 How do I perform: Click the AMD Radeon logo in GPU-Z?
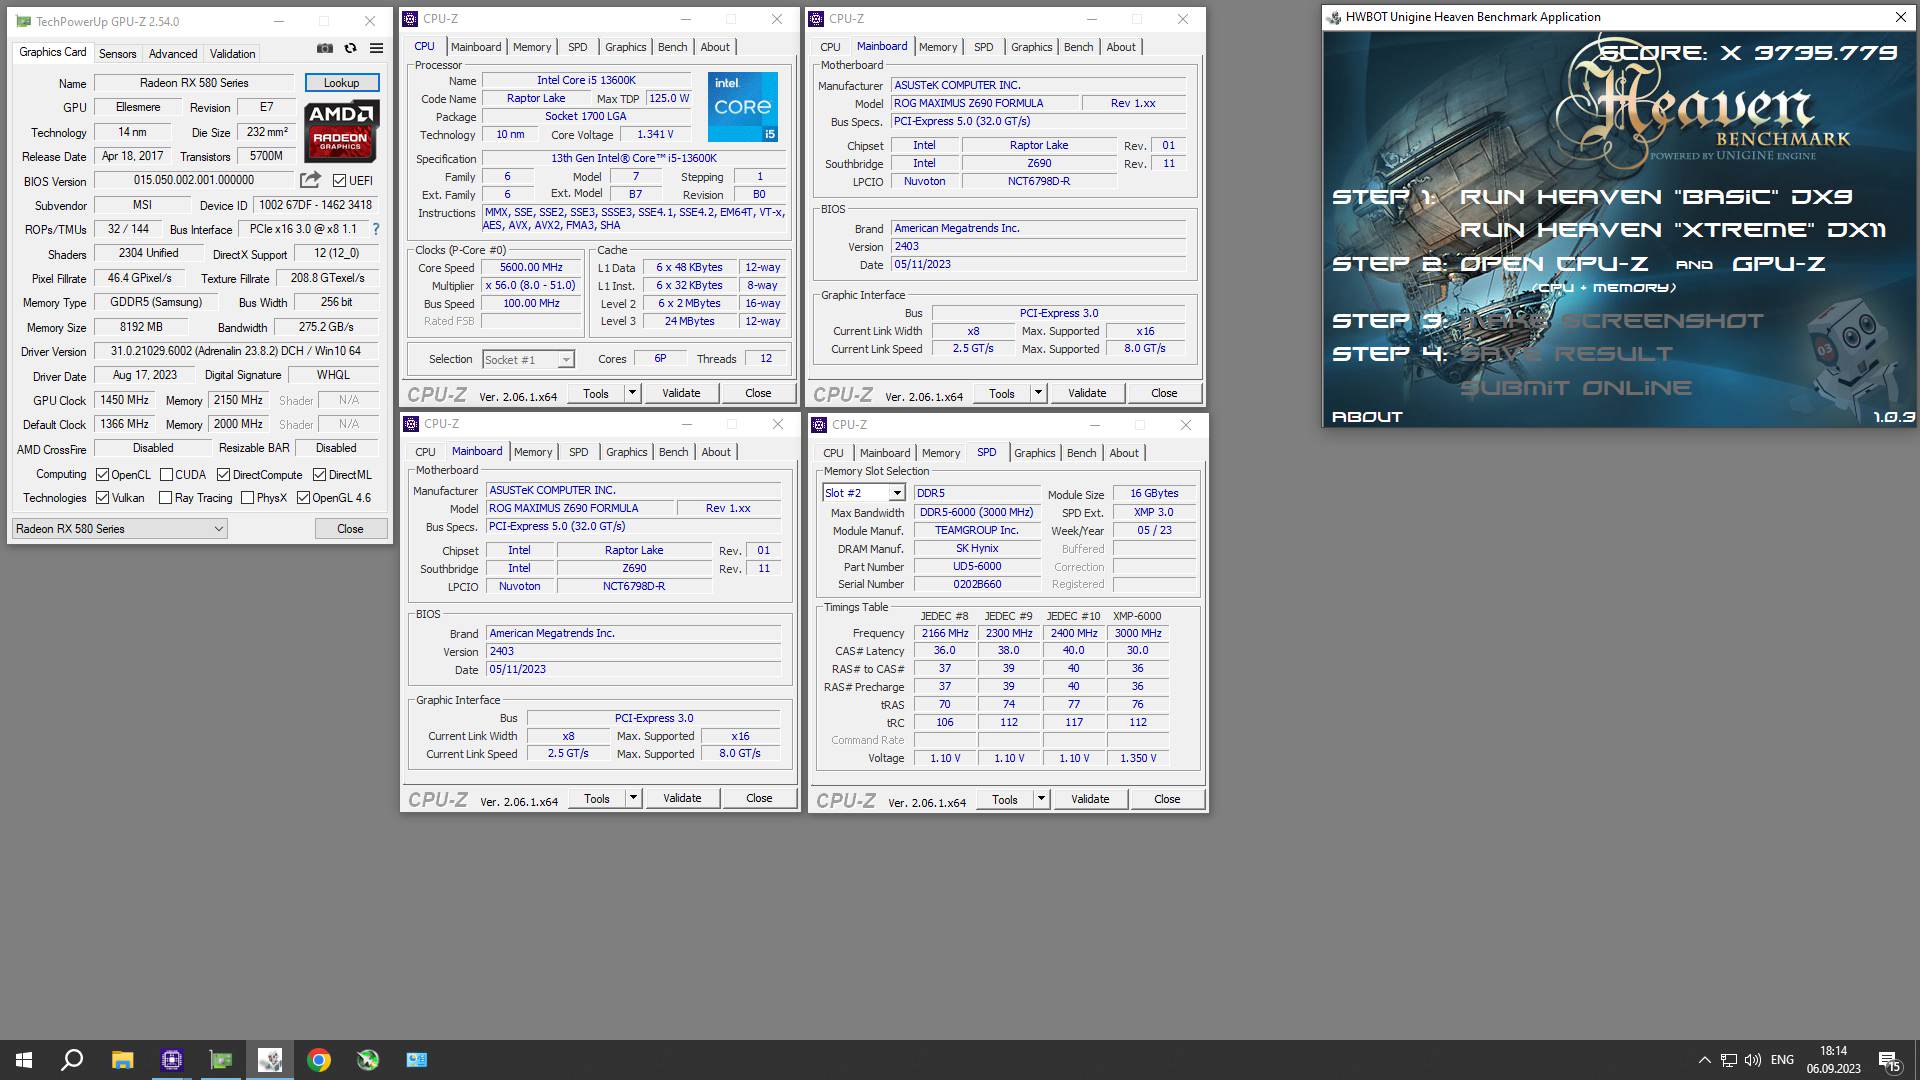tap(341, 131)
